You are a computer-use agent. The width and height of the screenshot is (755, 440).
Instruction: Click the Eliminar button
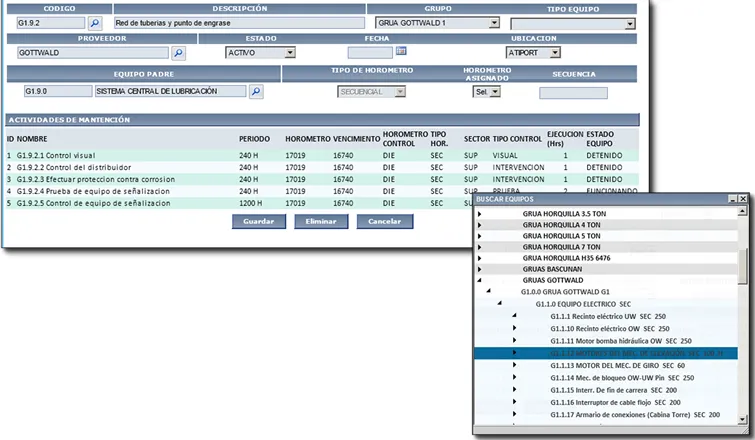(321, 221)
